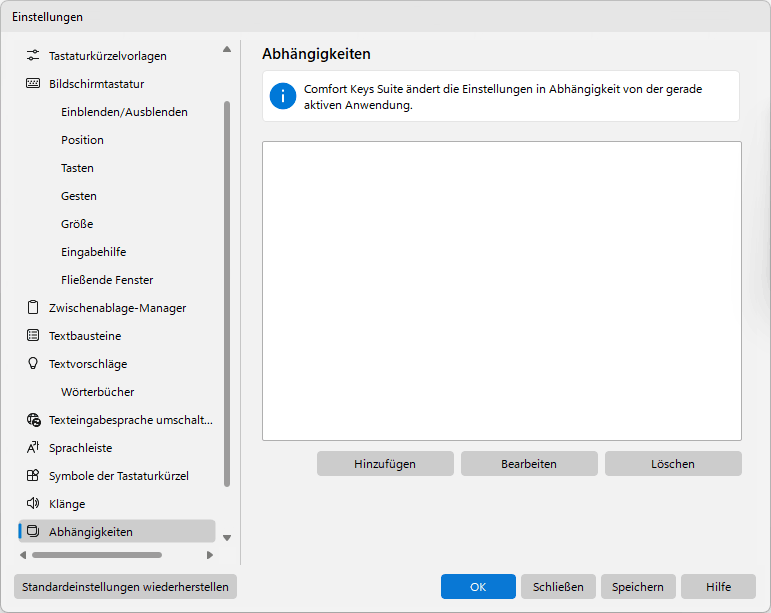
Task: Click the Tastaturkürzelvorlagen sliders icon
Action: pyautogui.click(x=33, y=56)
